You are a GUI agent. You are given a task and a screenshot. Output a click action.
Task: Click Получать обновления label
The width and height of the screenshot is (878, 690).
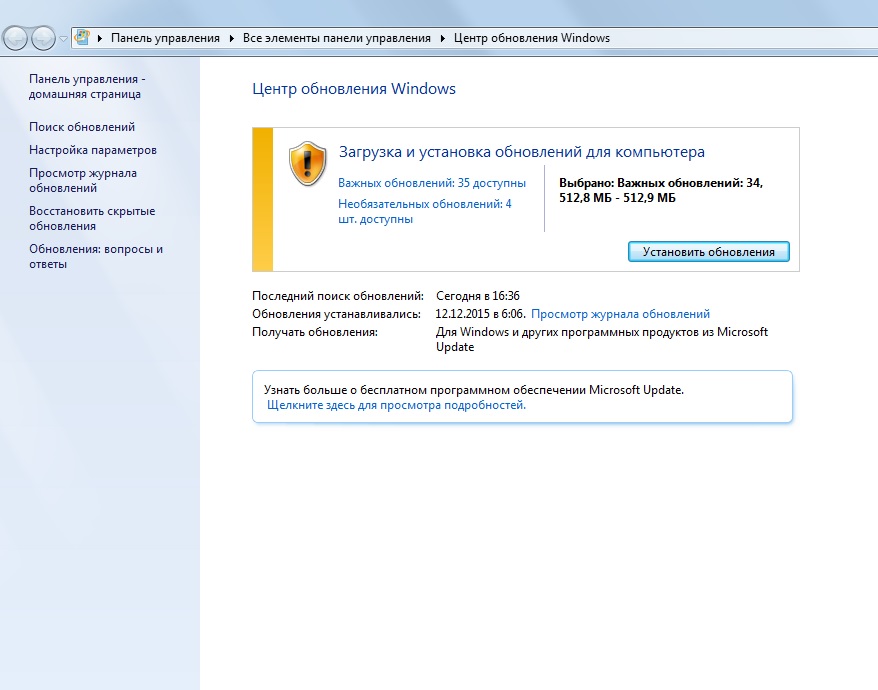(315, 332)
